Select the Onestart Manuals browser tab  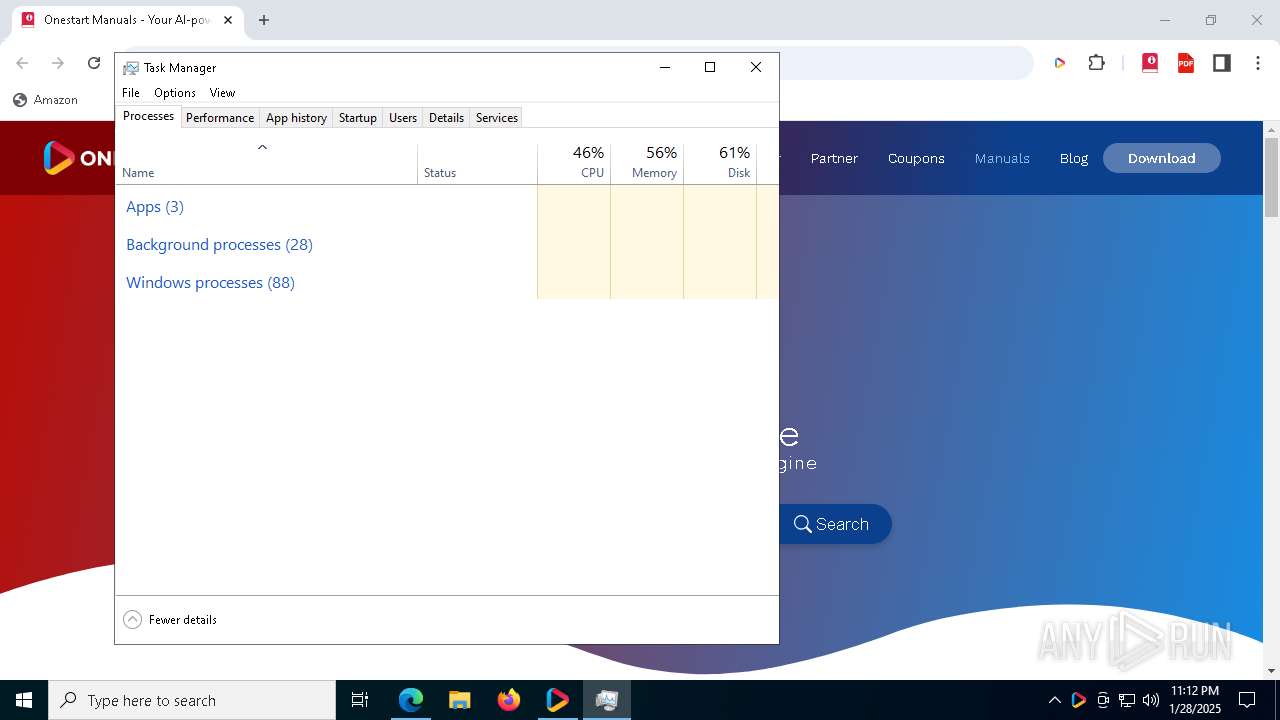coord(128,20)
